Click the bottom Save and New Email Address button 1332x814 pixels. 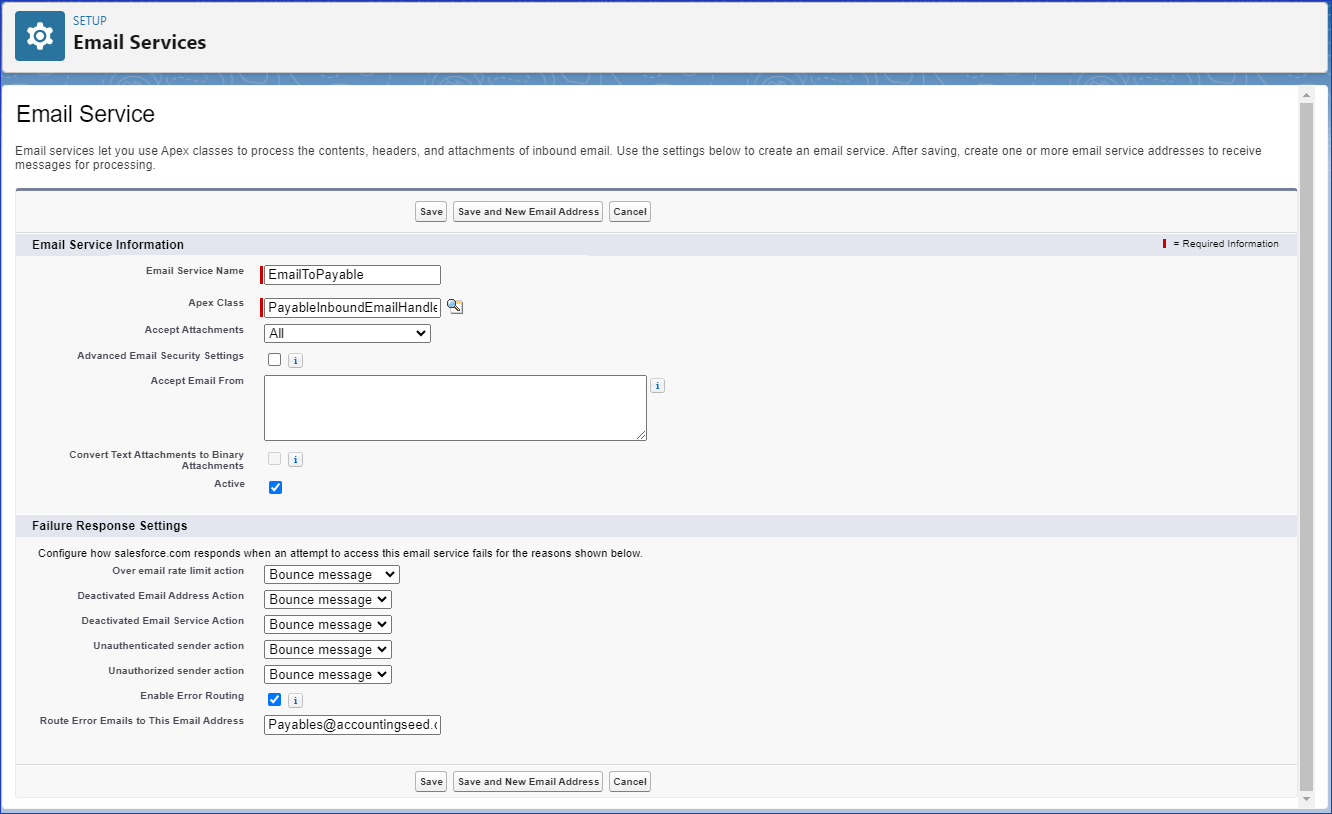click(528, 782)
